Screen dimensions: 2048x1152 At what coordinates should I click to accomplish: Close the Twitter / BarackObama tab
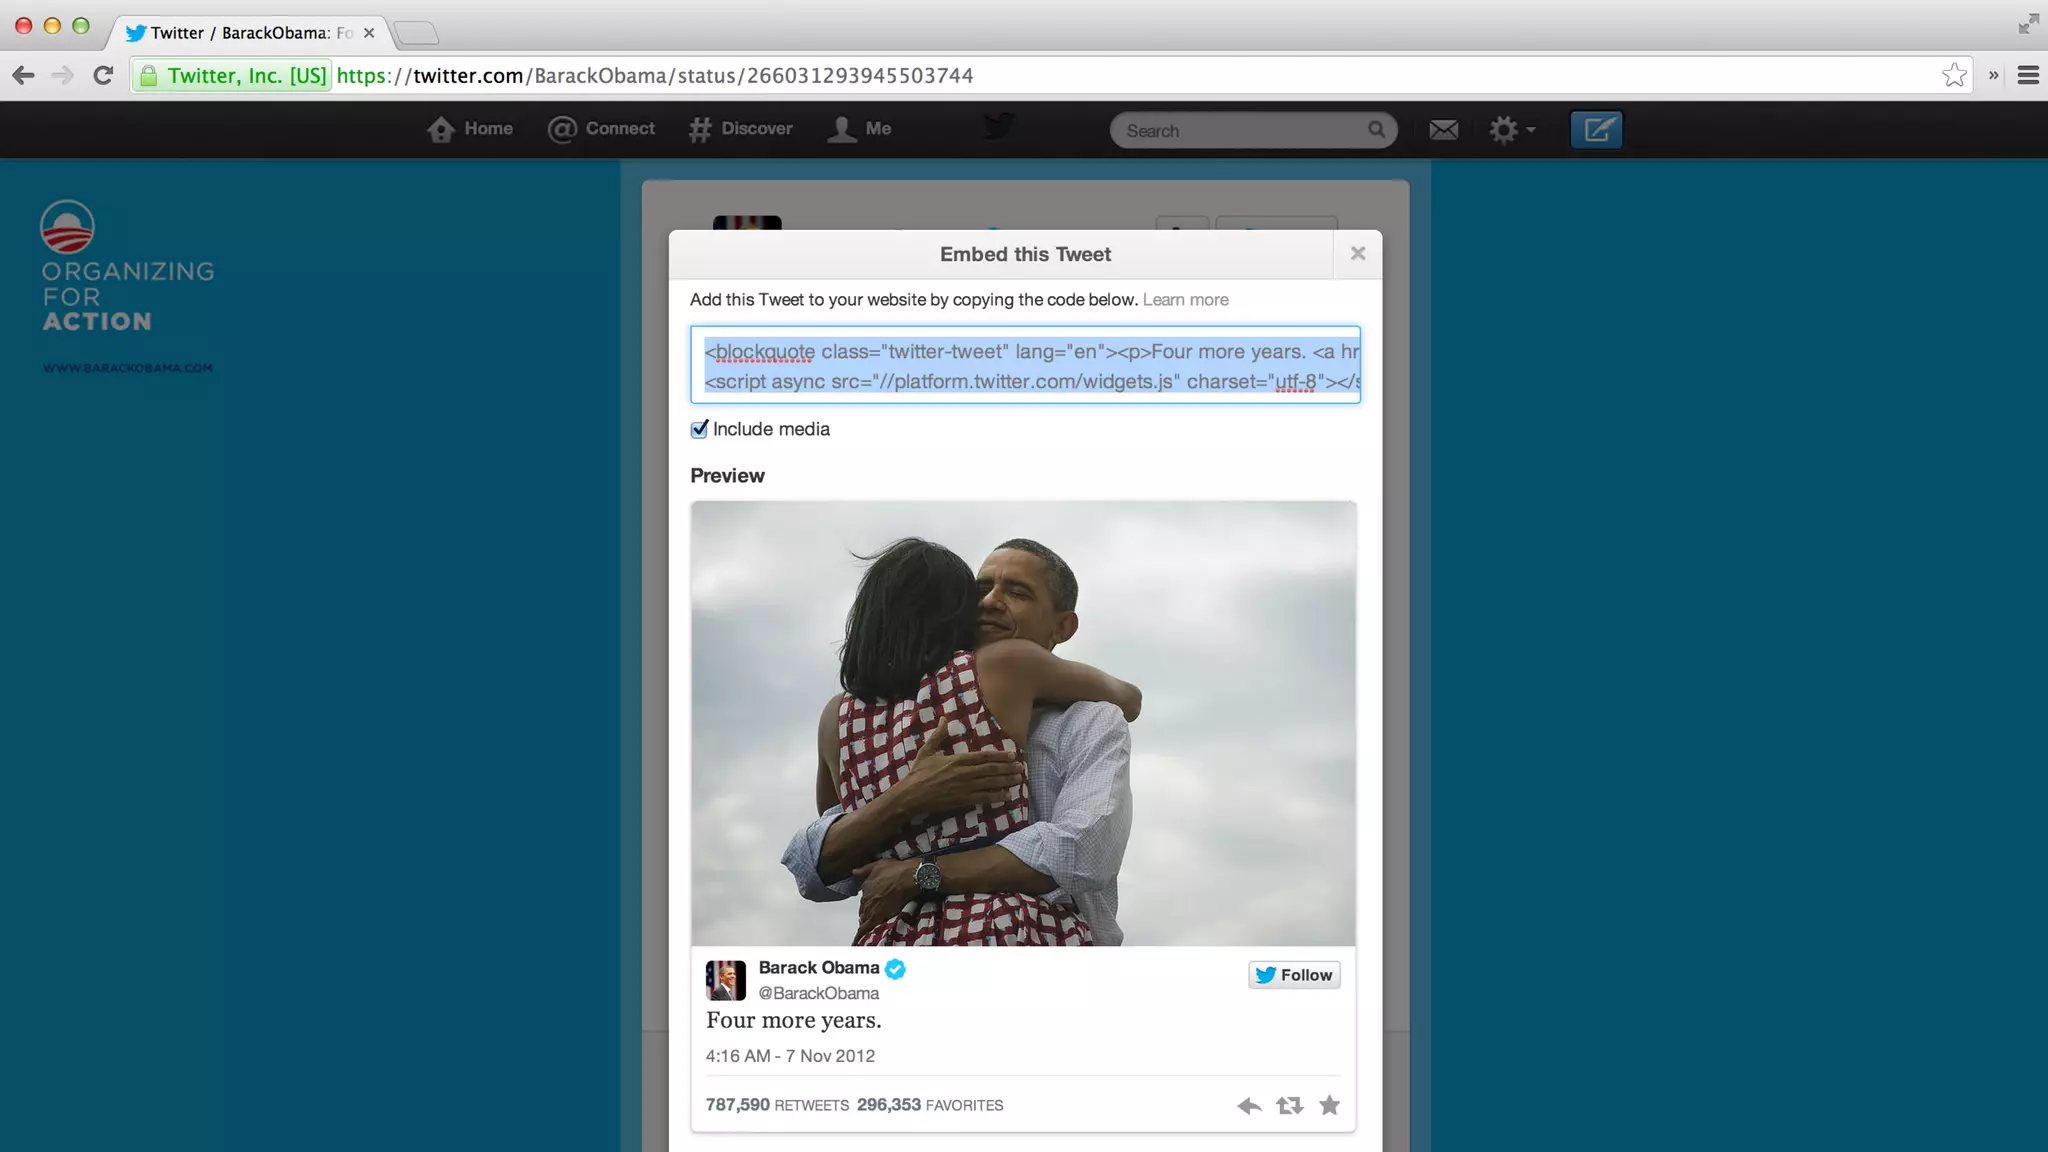click(369, 33)
